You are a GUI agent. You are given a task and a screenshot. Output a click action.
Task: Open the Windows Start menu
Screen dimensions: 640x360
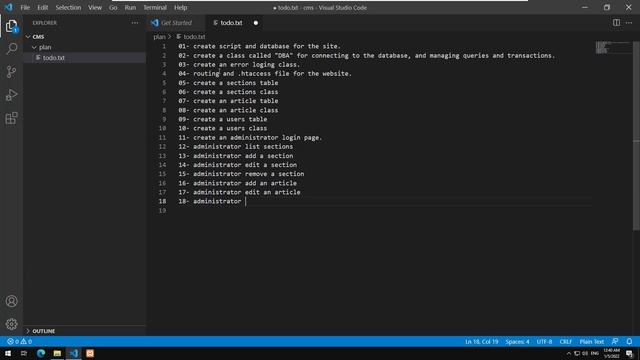[8, 353]
